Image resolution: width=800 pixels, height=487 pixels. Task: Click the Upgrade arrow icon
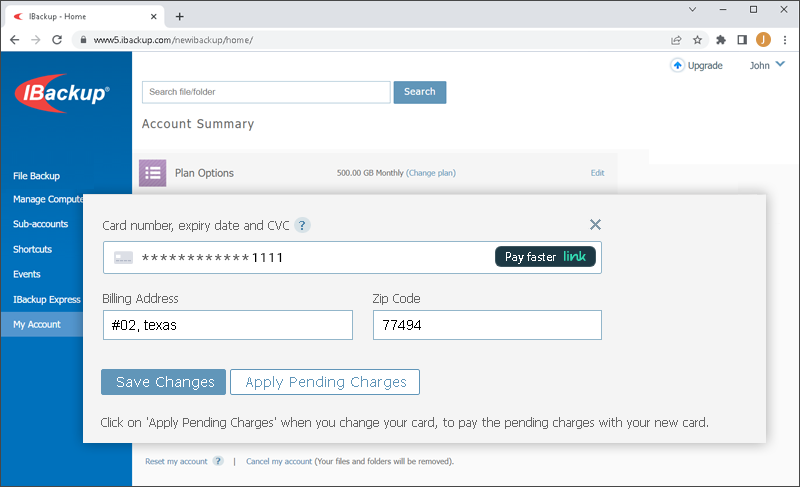(x=677, y=65)
